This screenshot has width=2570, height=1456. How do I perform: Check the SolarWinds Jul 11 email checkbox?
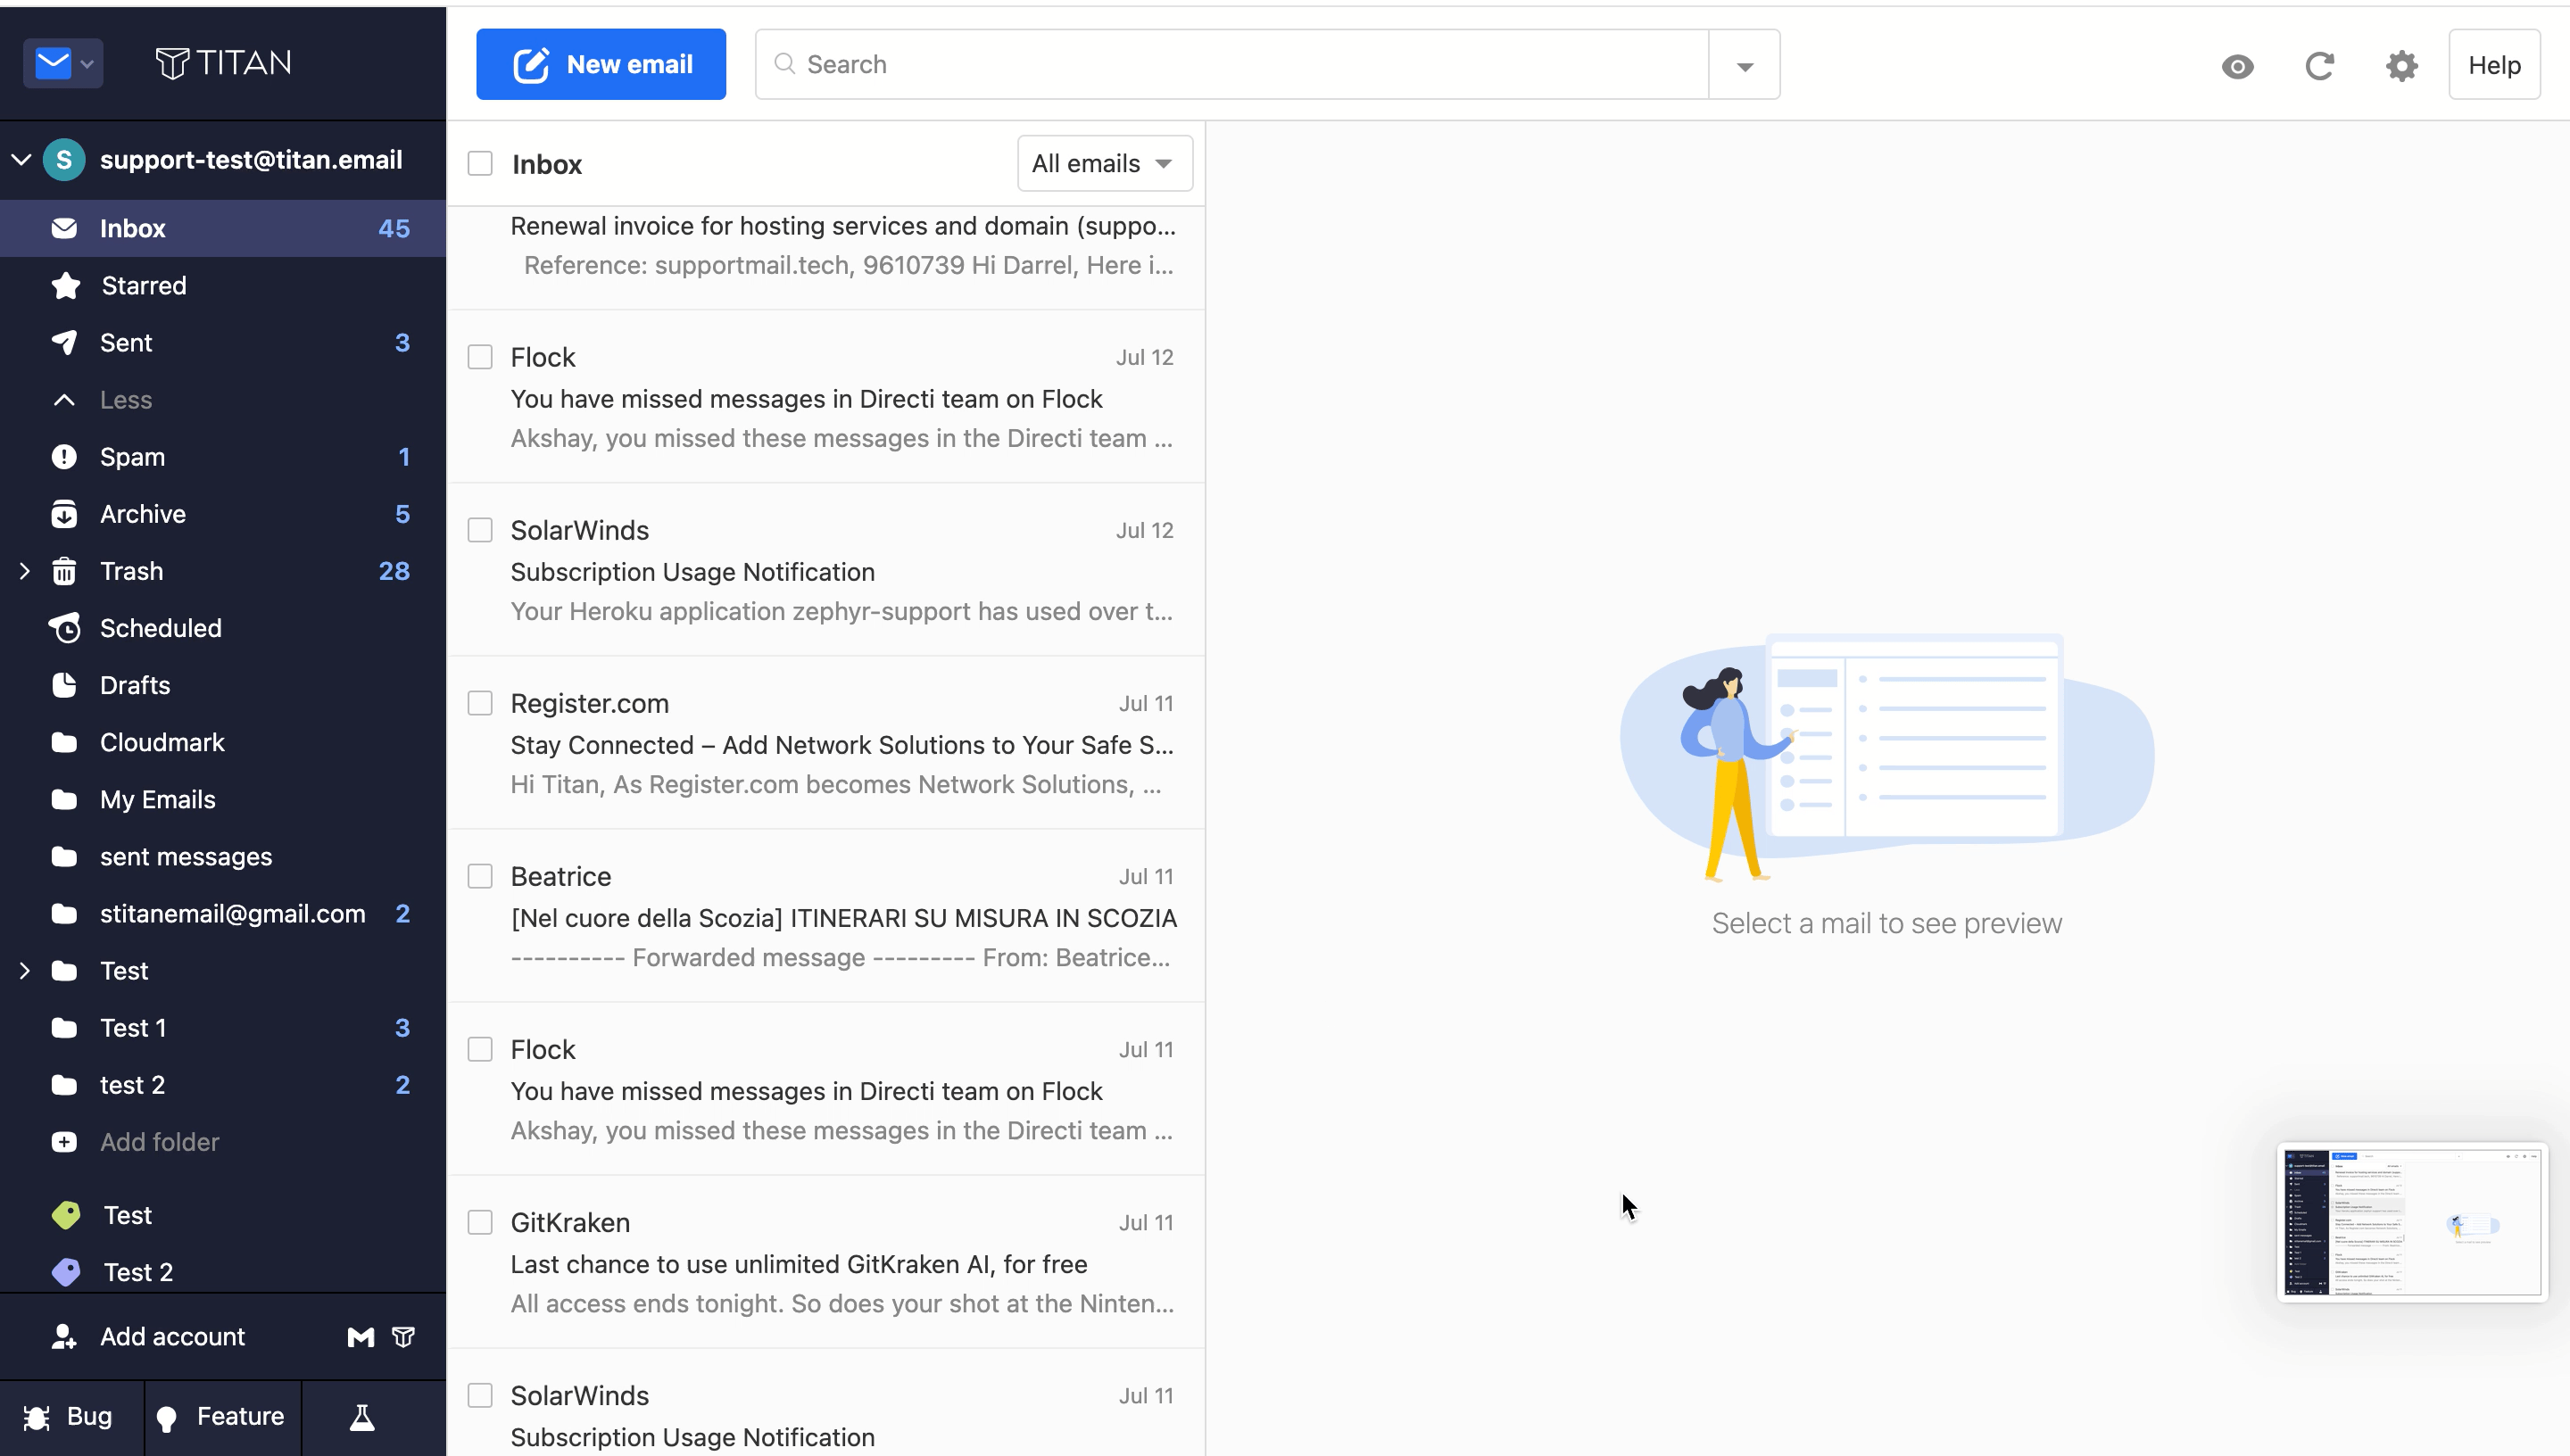coord(480,1395)
